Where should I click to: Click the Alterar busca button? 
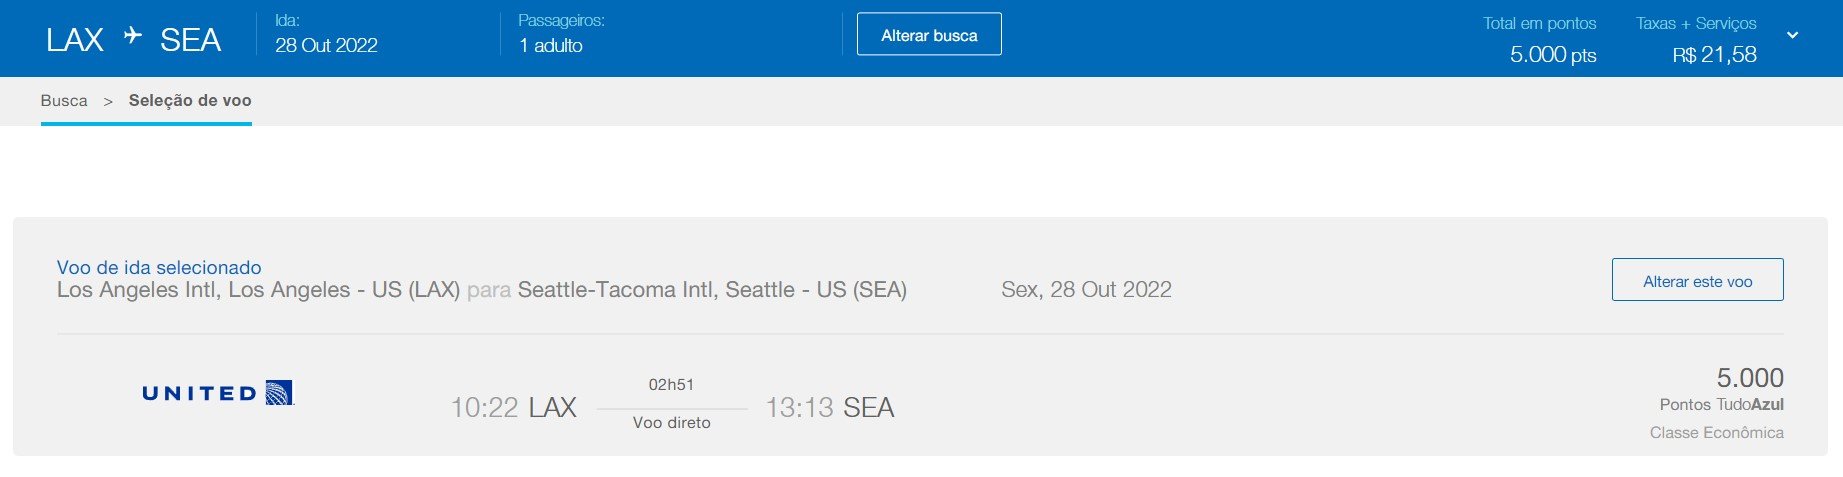pos(929,35)
